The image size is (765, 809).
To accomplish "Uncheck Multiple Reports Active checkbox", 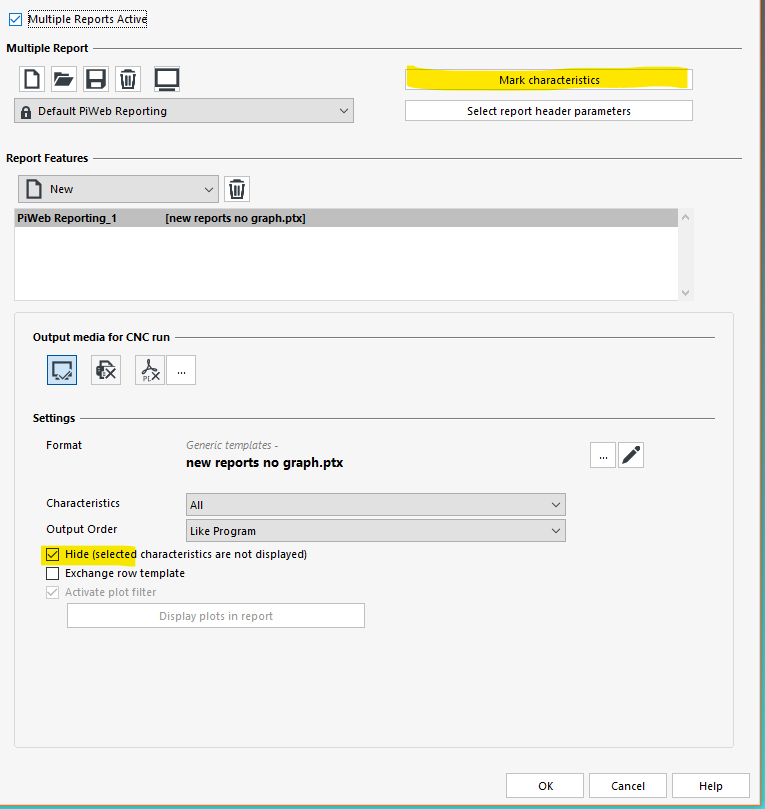I will [15, 19].
